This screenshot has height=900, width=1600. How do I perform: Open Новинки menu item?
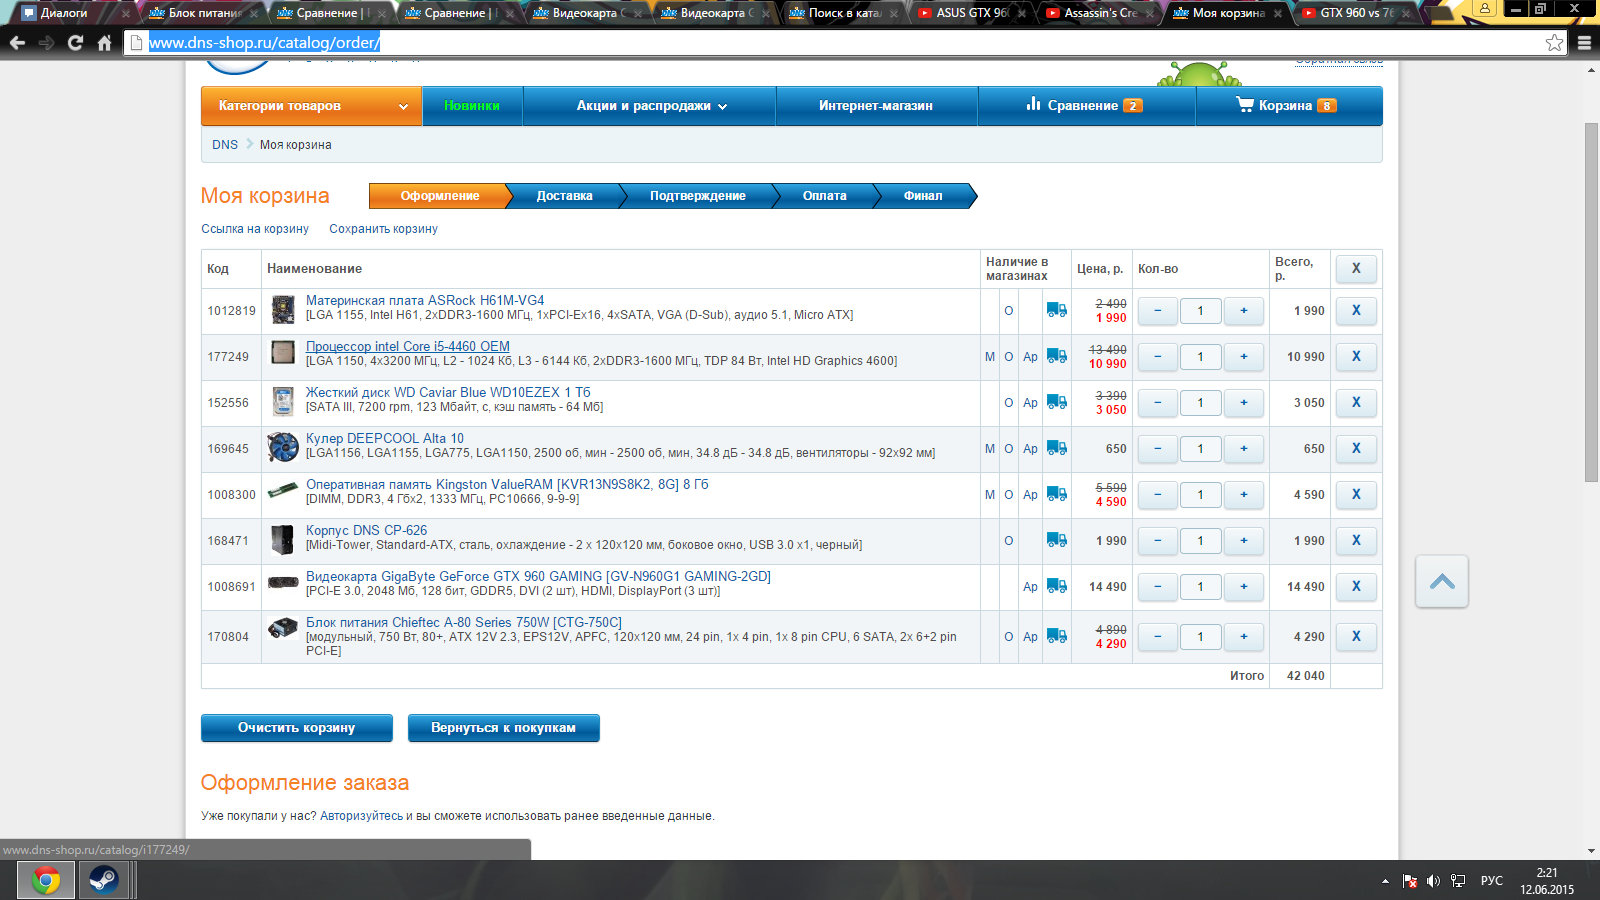[472, 106]
